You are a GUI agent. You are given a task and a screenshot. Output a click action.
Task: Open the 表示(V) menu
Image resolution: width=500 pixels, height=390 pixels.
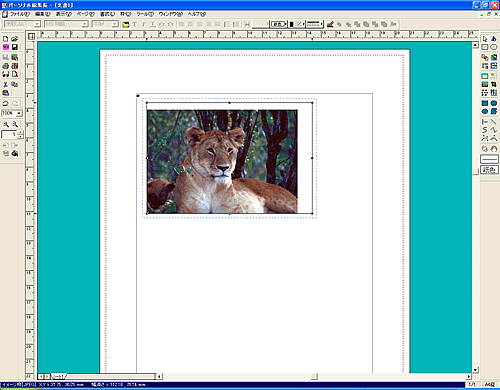63,14
